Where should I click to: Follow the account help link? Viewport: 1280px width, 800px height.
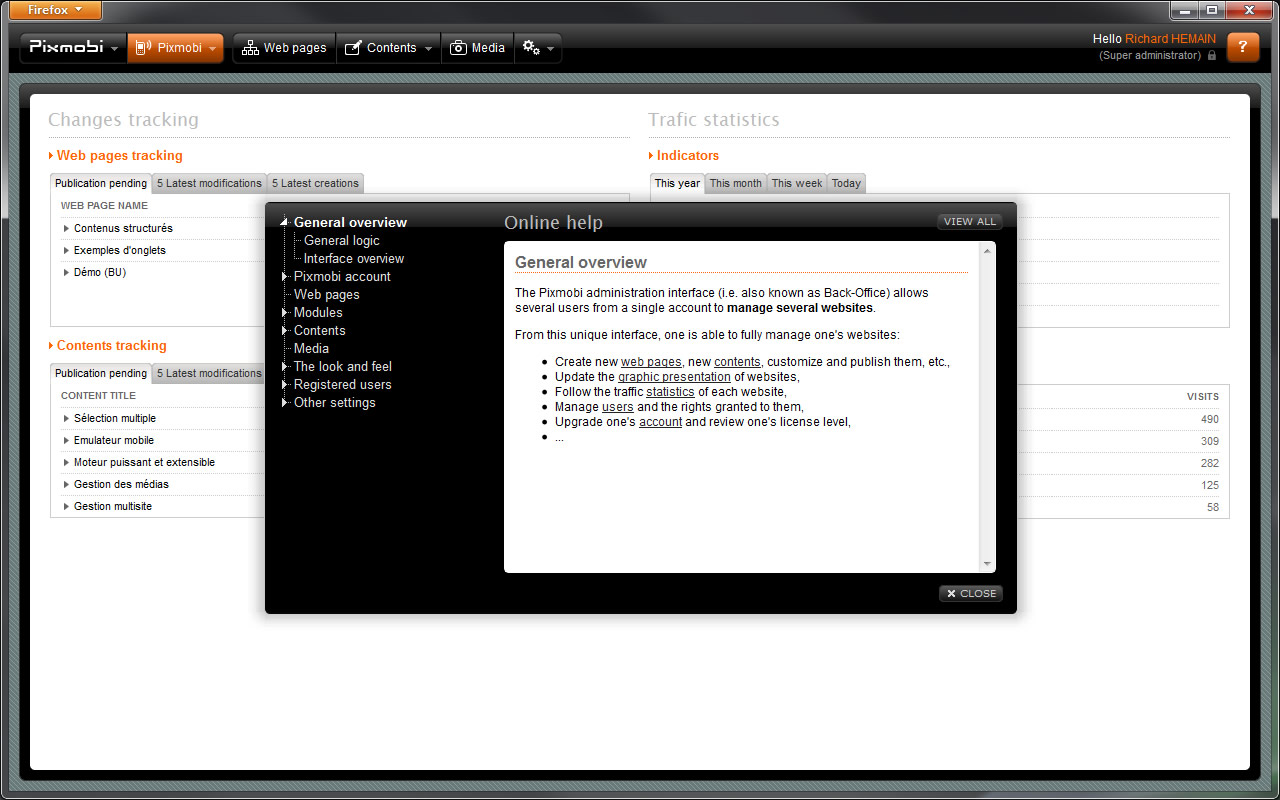point(660,422)
